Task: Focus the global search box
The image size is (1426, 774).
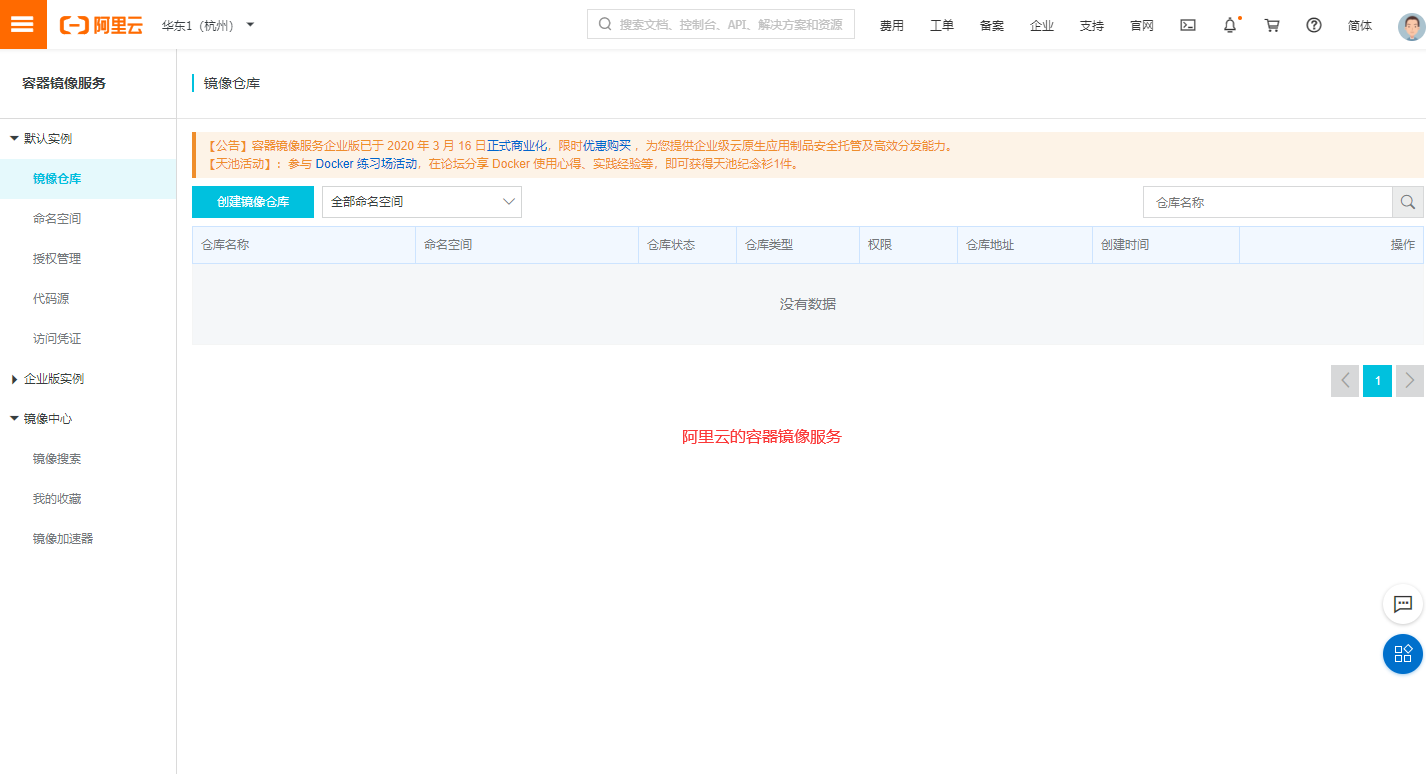Action: [x=721, y=24]
